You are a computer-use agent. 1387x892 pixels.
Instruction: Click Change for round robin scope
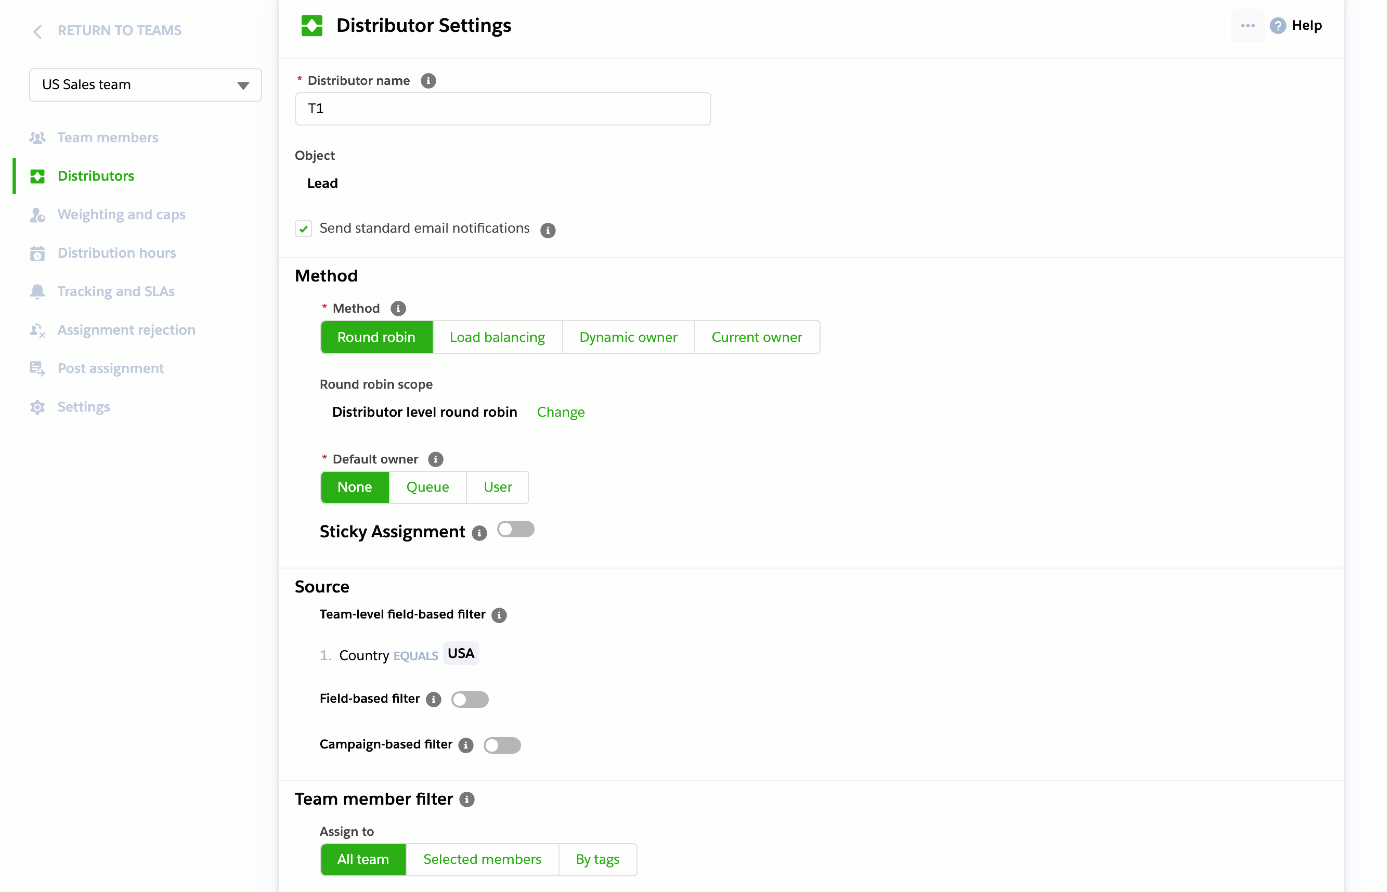pyautogui.click(x=561, y=413)
